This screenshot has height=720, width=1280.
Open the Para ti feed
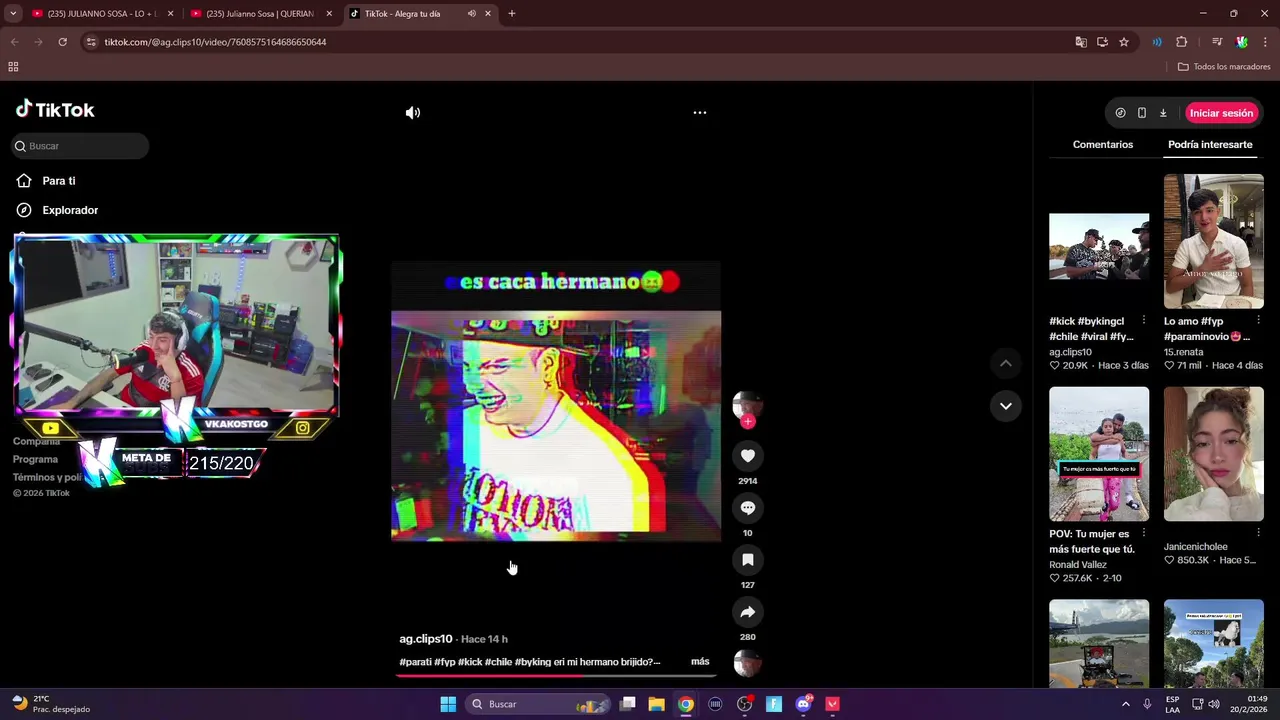tap(59, 181)
